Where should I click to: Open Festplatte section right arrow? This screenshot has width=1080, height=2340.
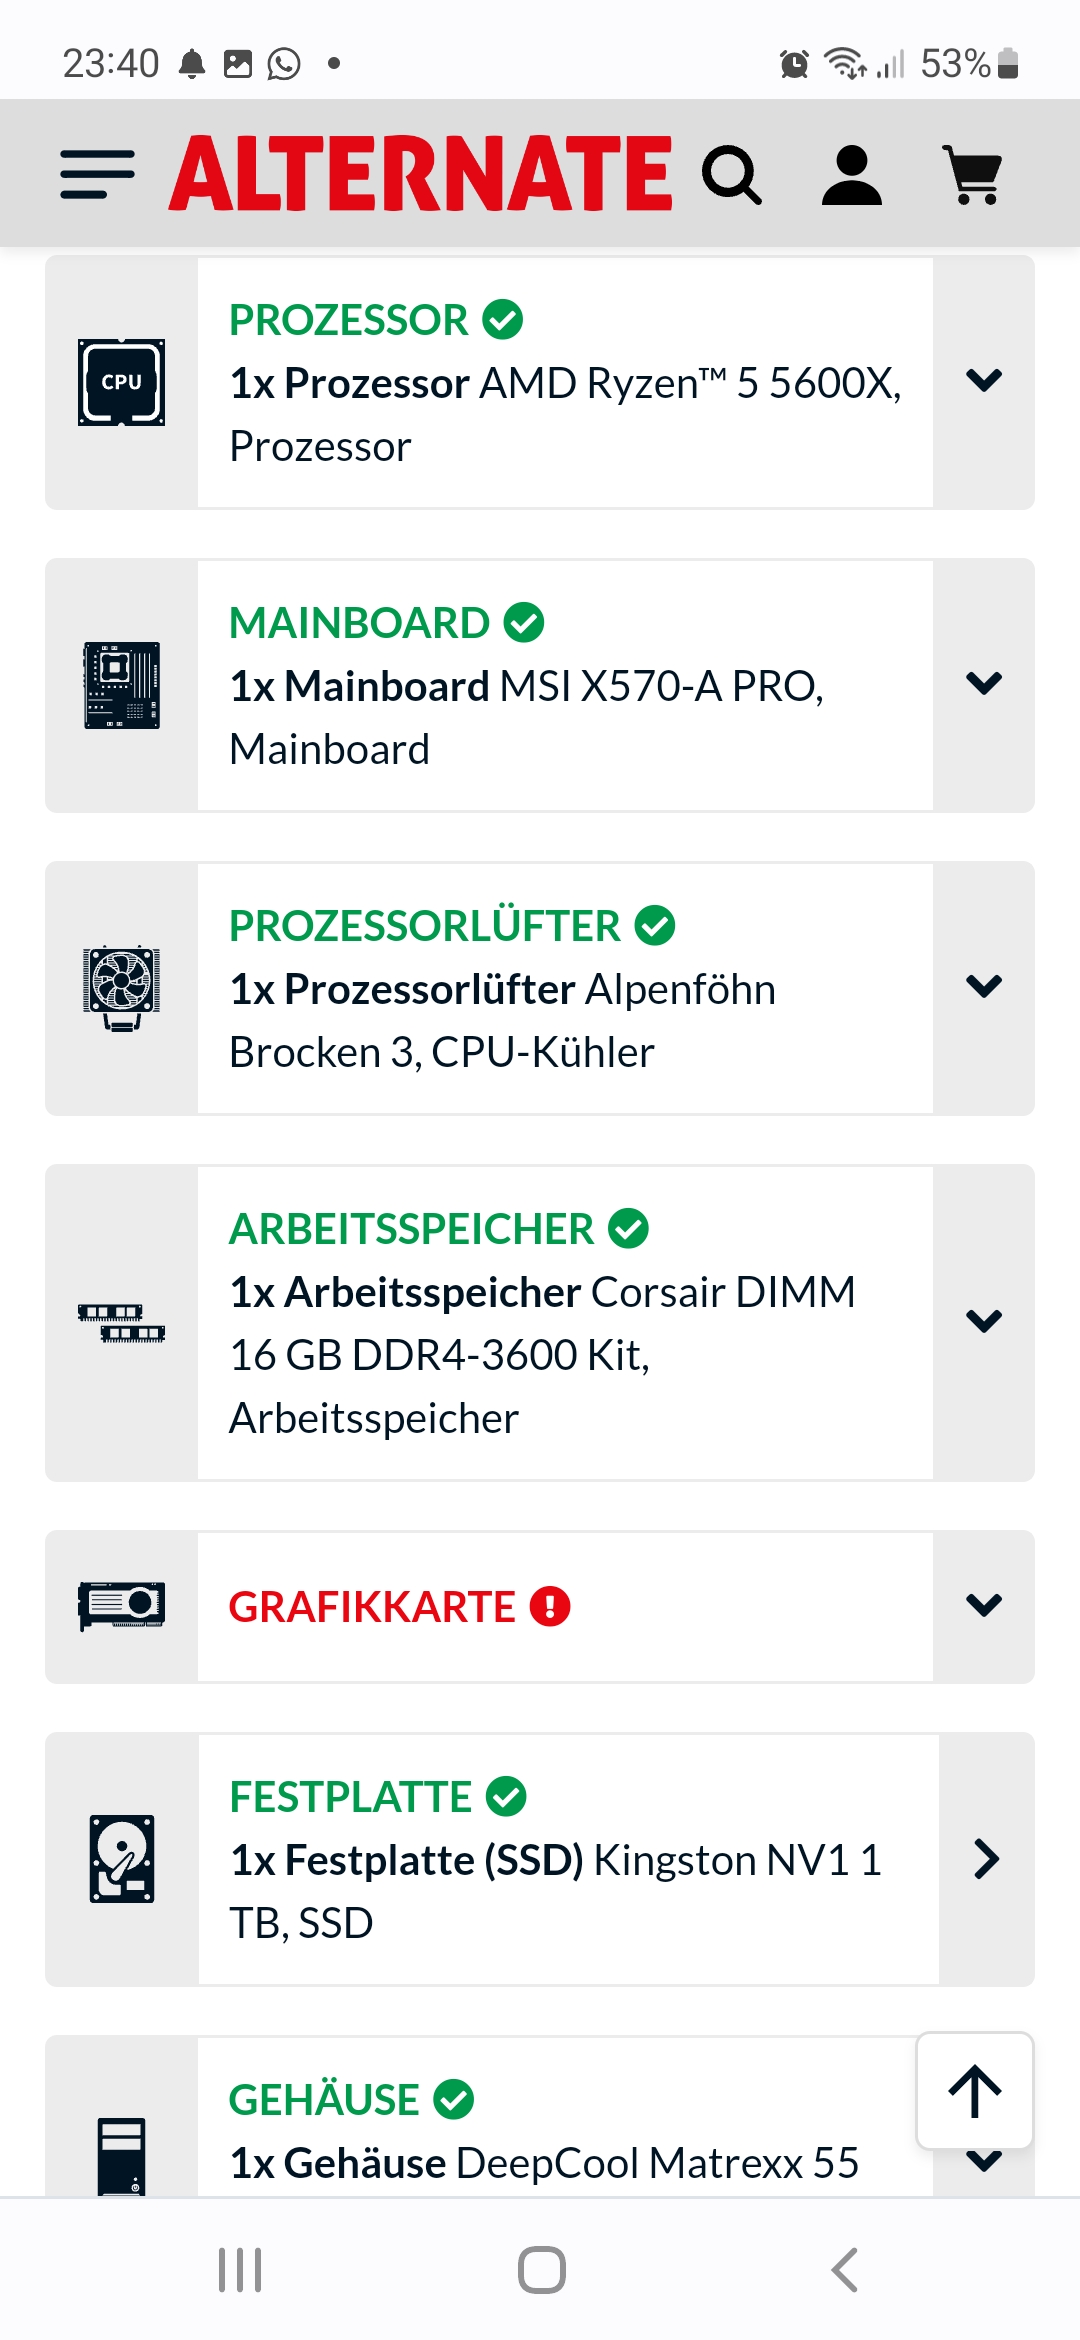coord(986,1859)
